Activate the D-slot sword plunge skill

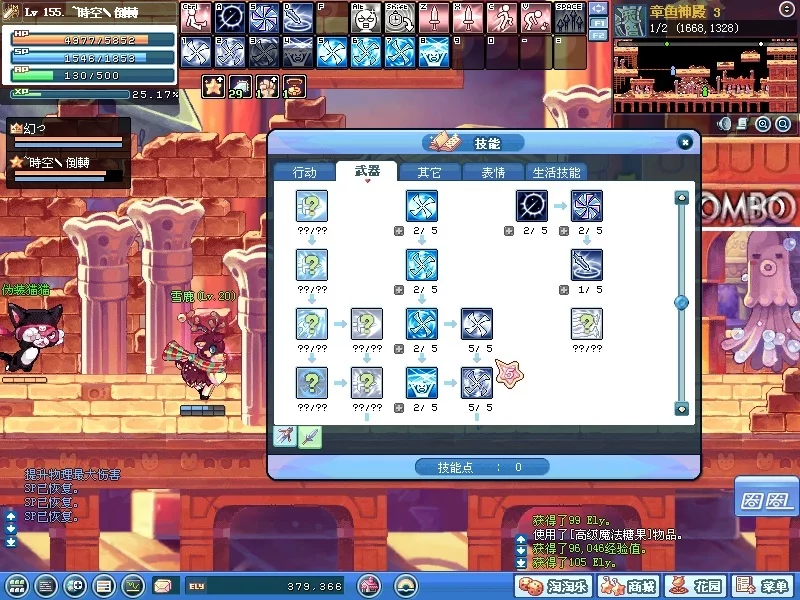click(298, 18)
